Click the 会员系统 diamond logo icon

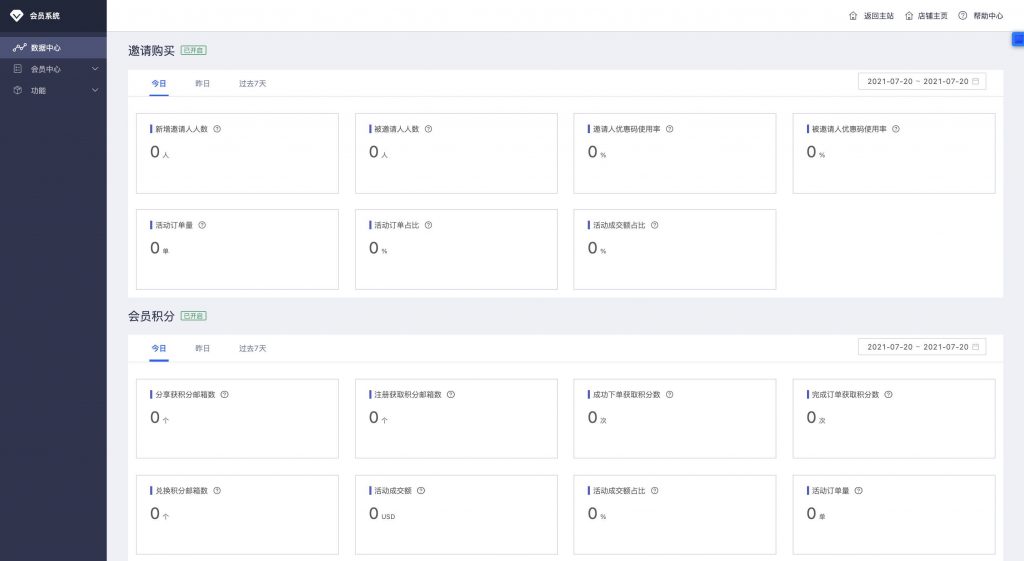[16, 15]
